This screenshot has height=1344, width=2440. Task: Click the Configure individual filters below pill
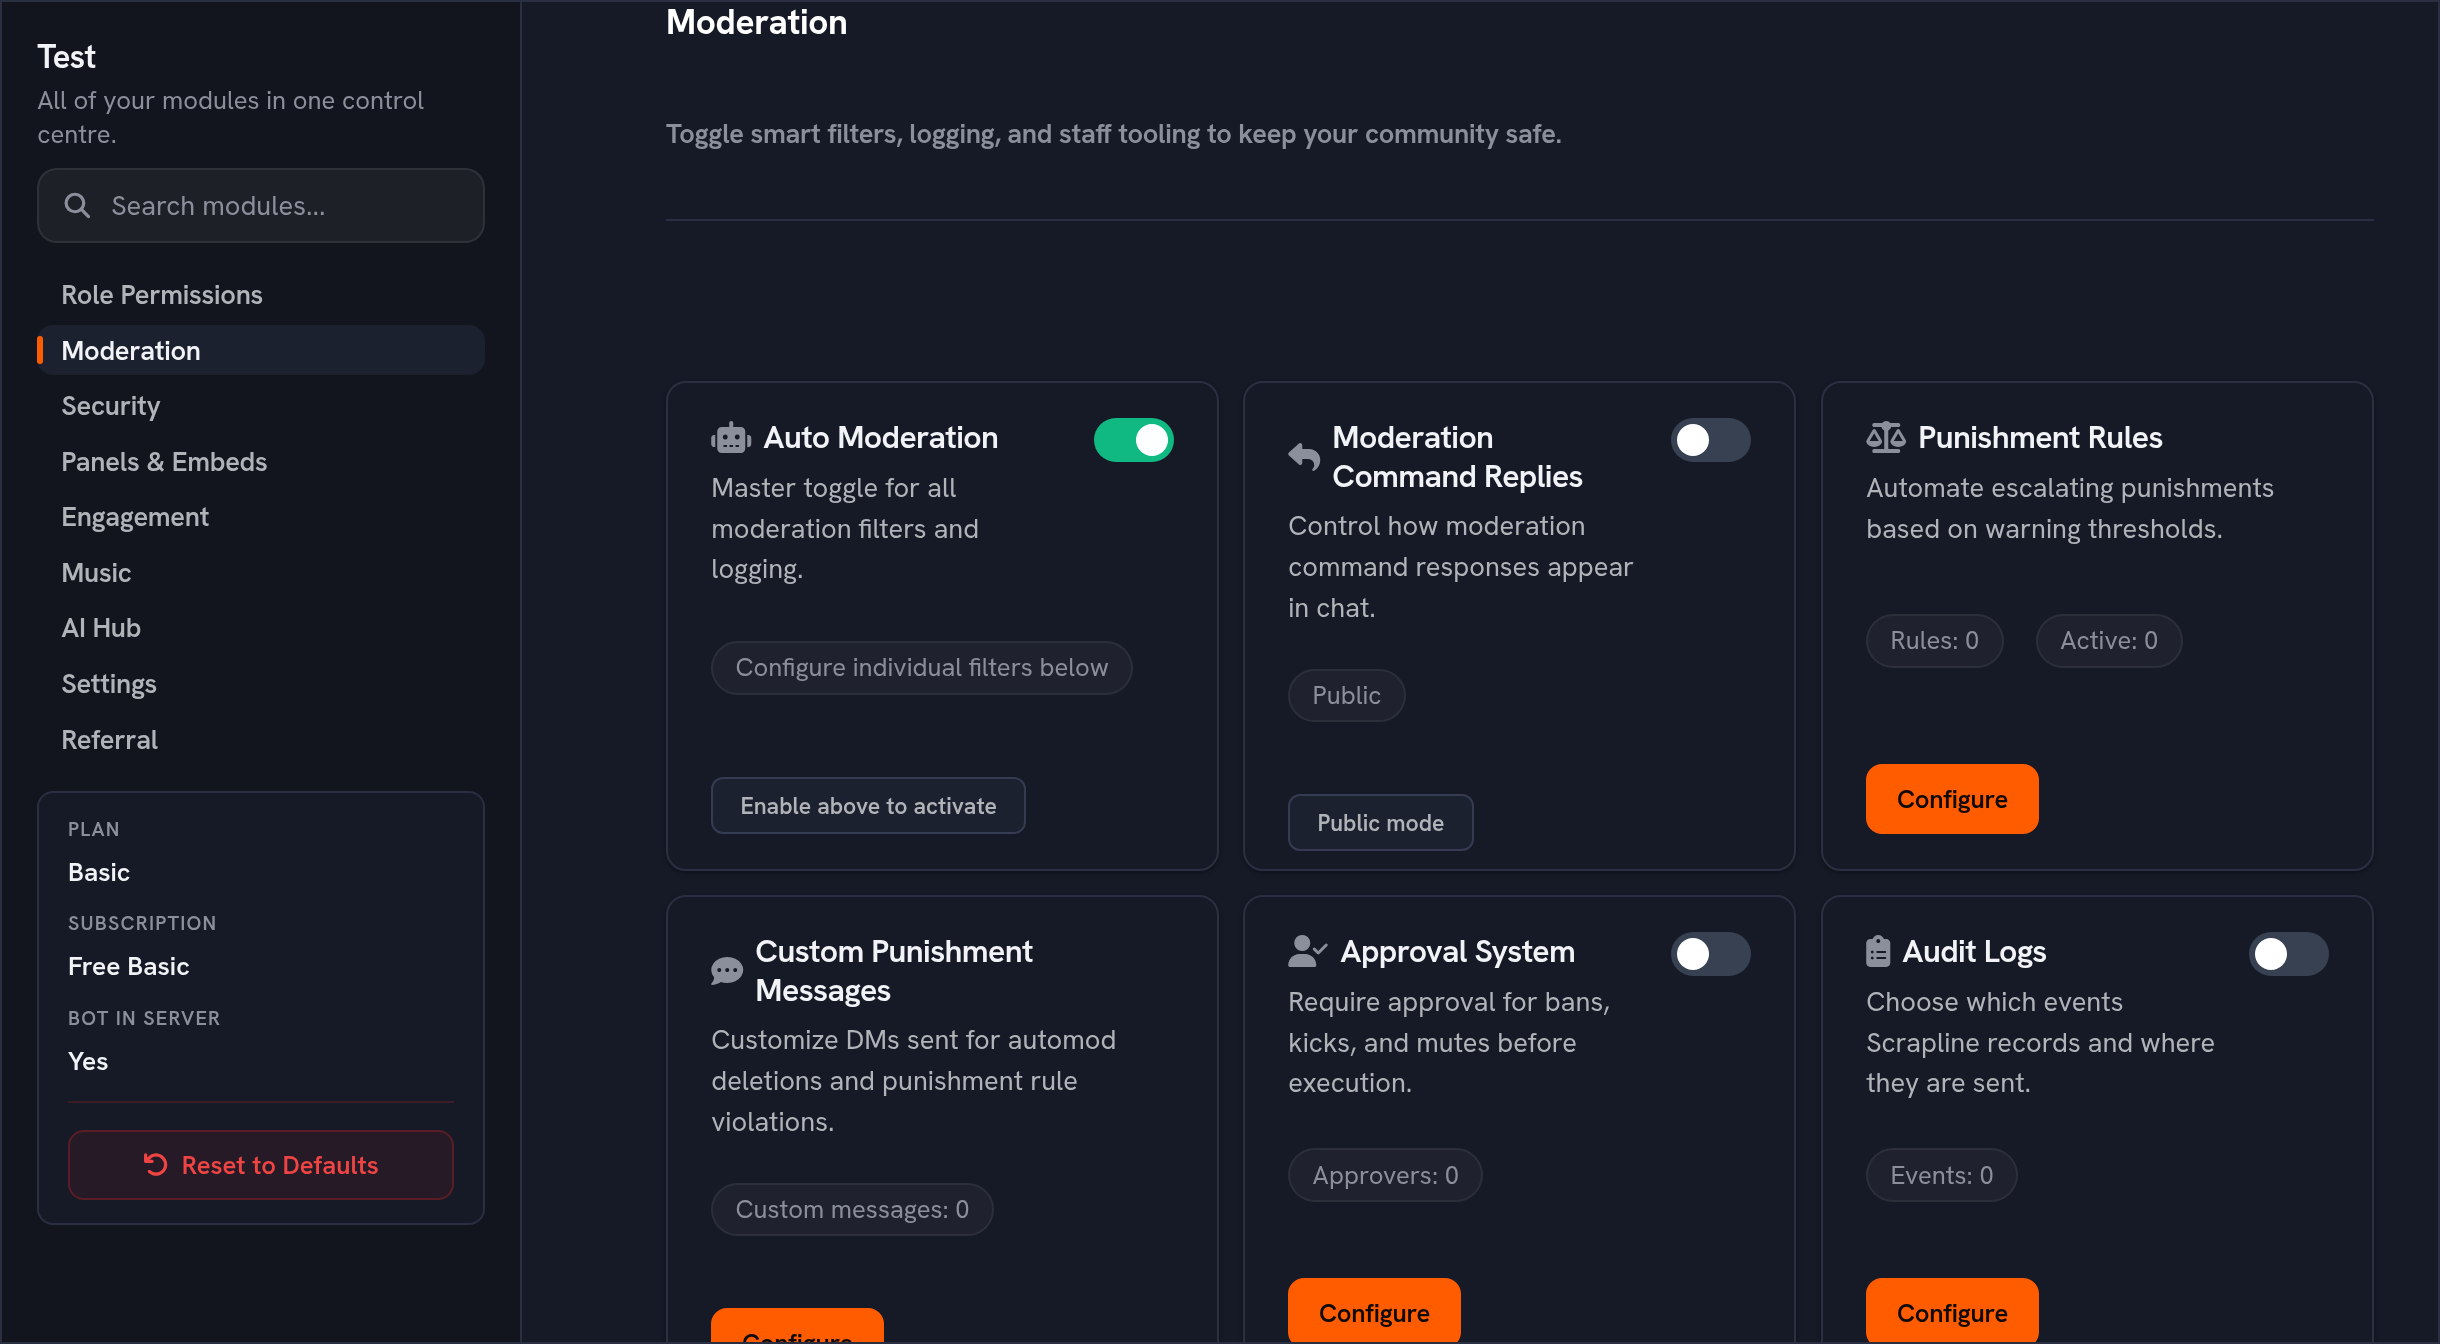[922, 668]
